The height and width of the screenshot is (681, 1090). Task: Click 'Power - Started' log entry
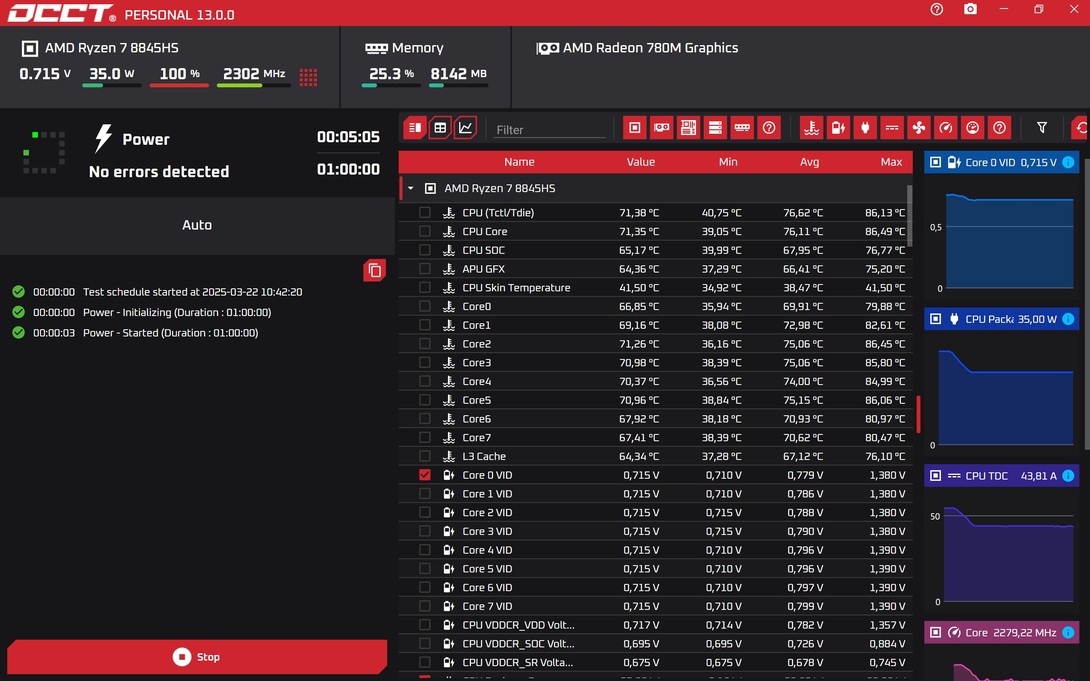170,333
